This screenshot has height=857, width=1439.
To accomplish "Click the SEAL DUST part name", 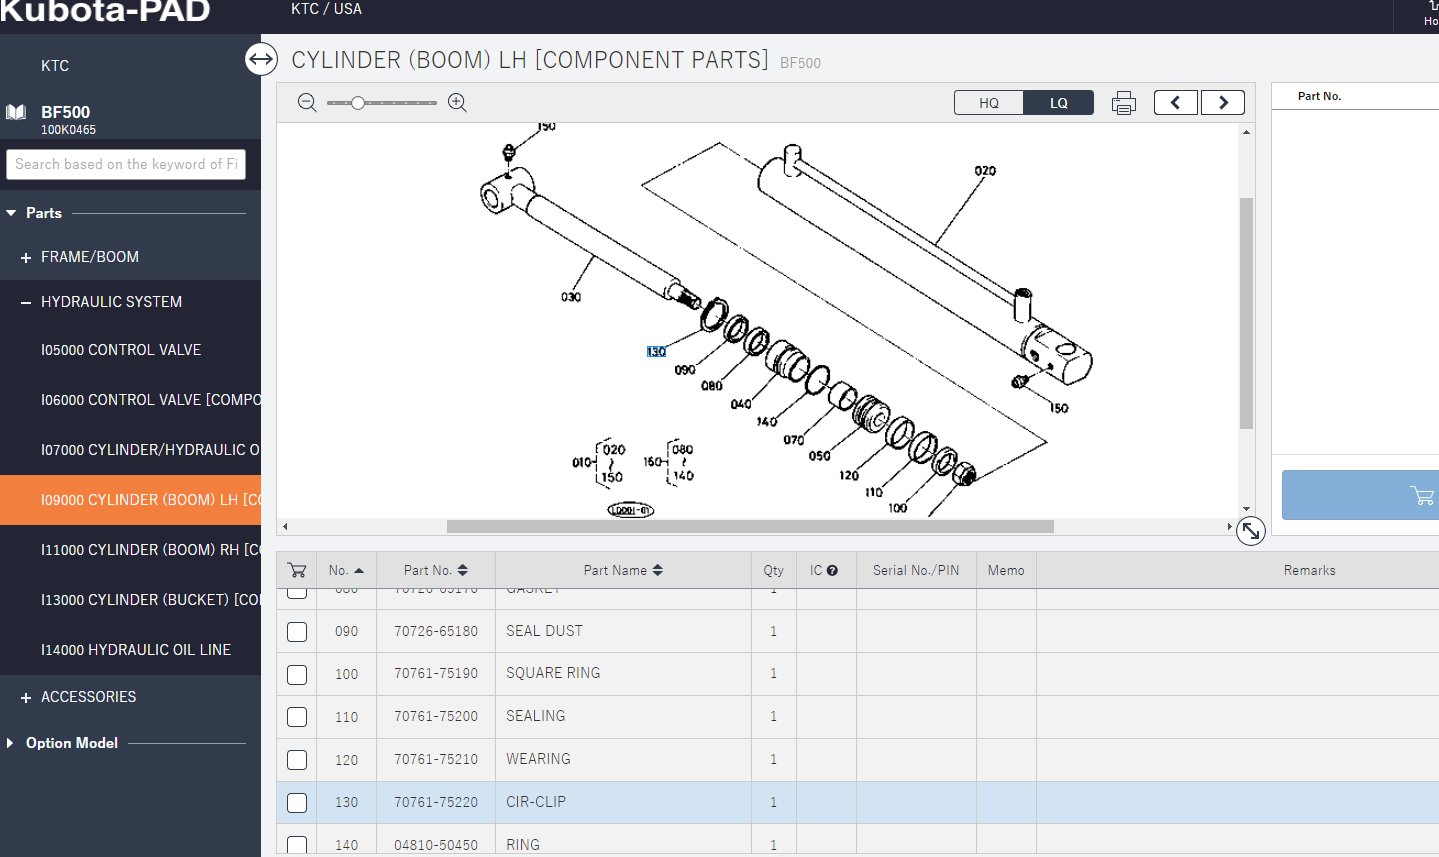I will (x=544, y=631).
